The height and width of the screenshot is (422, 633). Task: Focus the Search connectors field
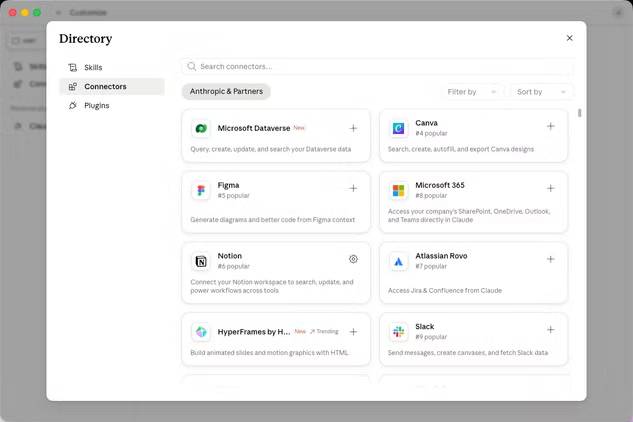tap(377, 67)
